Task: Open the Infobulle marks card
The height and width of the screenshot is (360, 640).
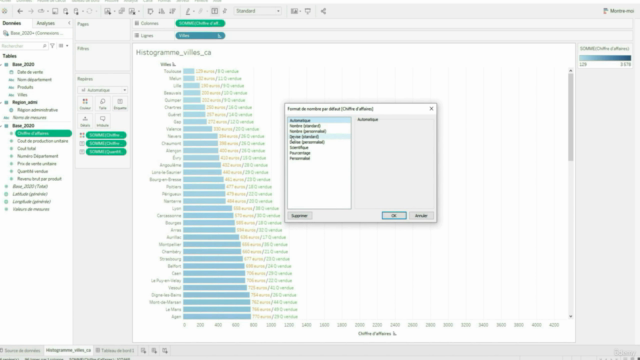Action: (102, 121)
